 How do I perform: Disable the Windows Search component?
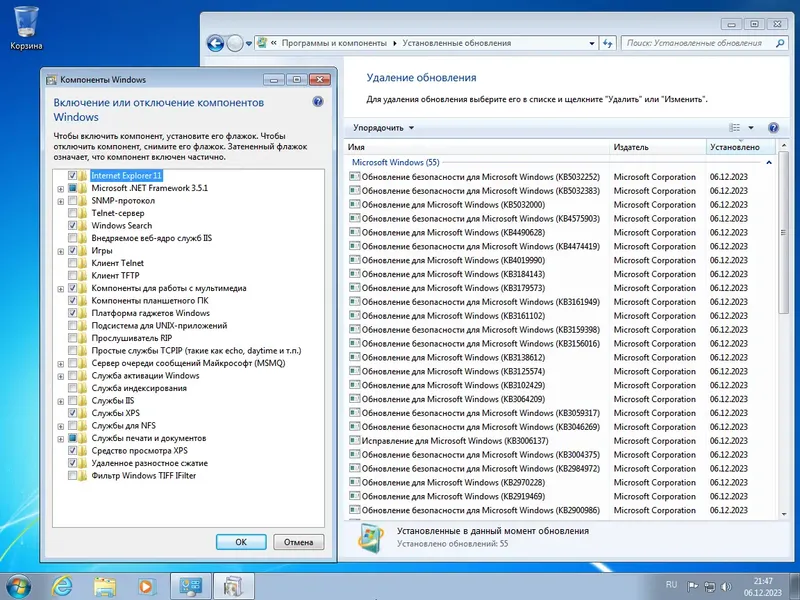(x=70, y=225)
